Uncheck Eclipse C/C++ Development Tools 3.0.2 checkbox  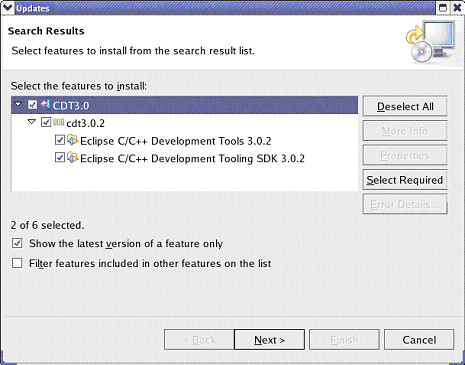pos(60,140)
